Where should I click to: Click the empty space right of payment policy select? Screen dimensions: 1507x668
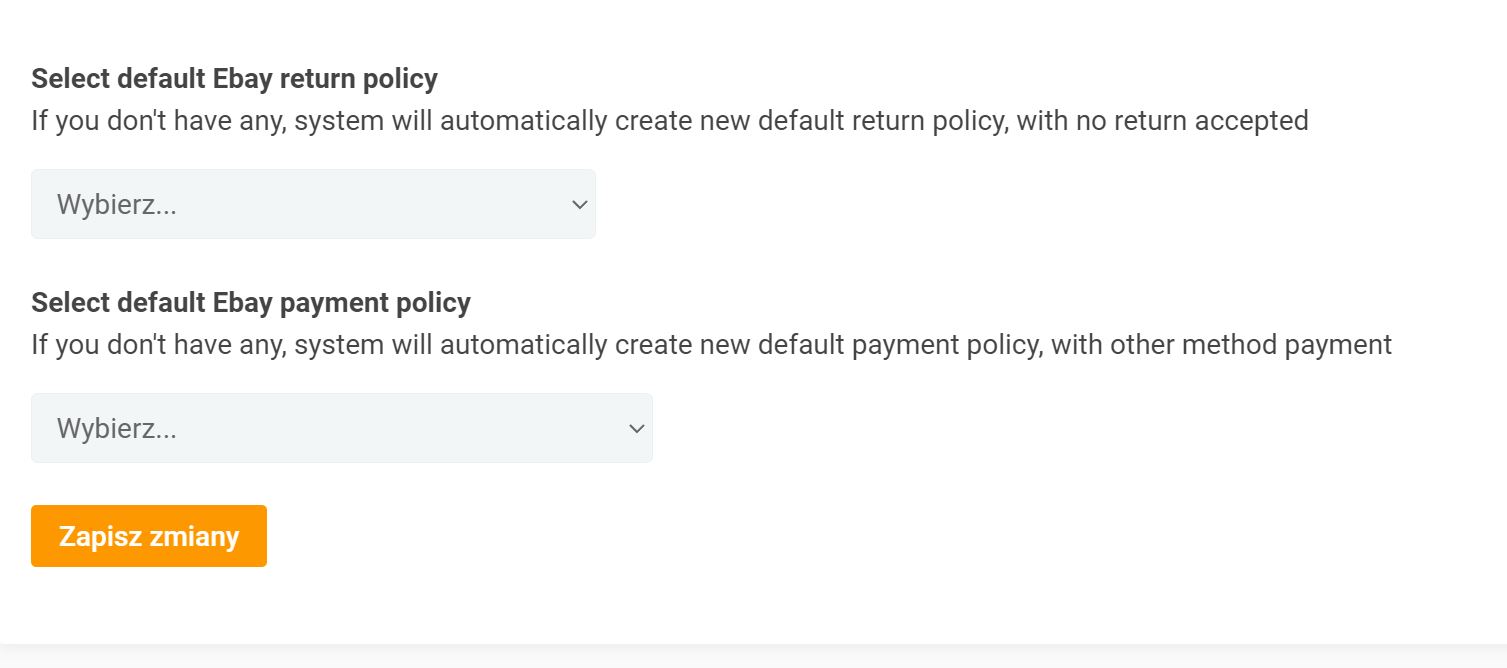(x=1050, y=428)
